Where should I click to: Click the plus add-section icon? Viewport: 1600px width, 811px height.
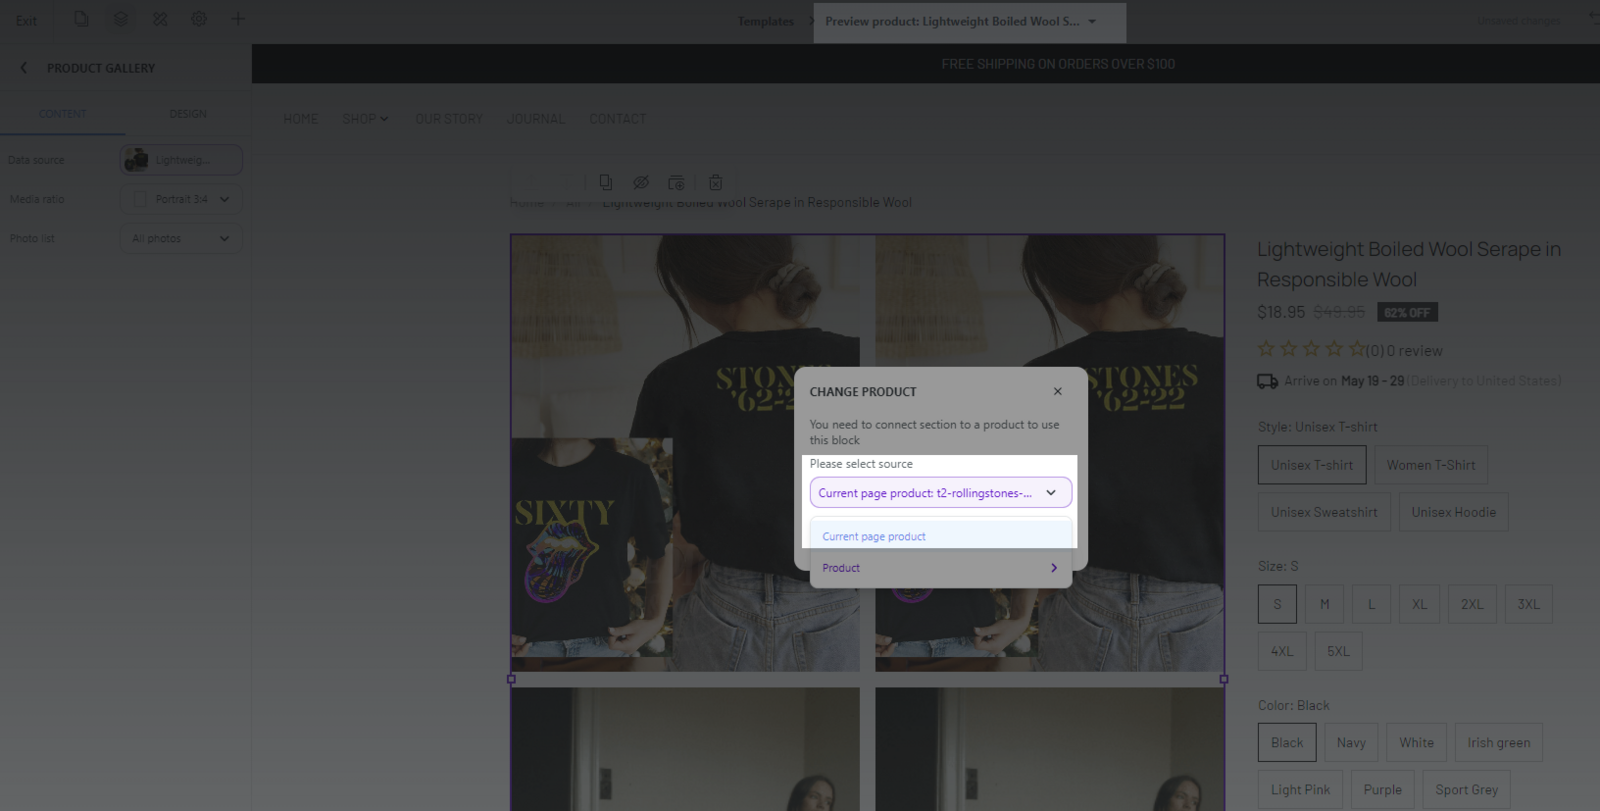[x=238, y=19]
